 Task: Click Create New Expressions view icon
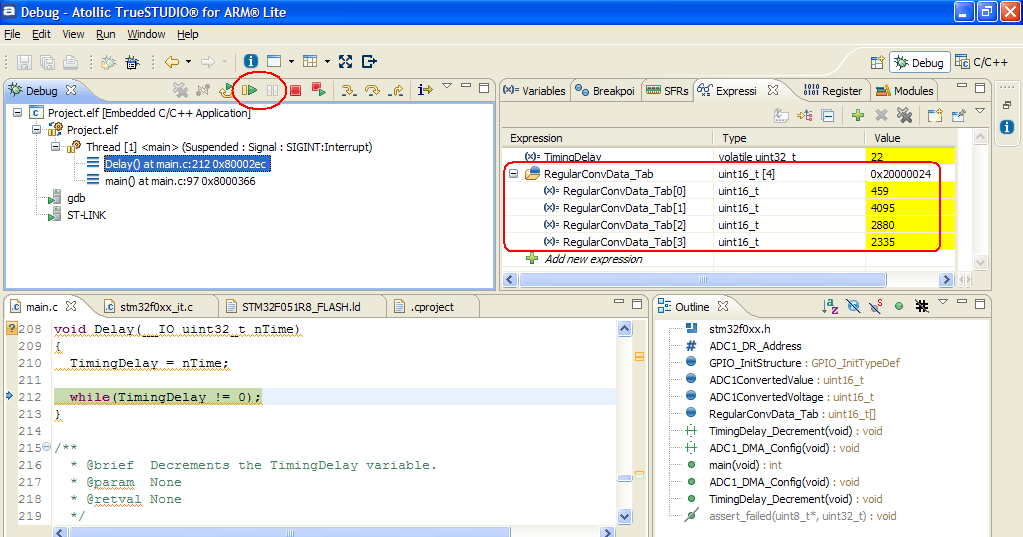936,115
